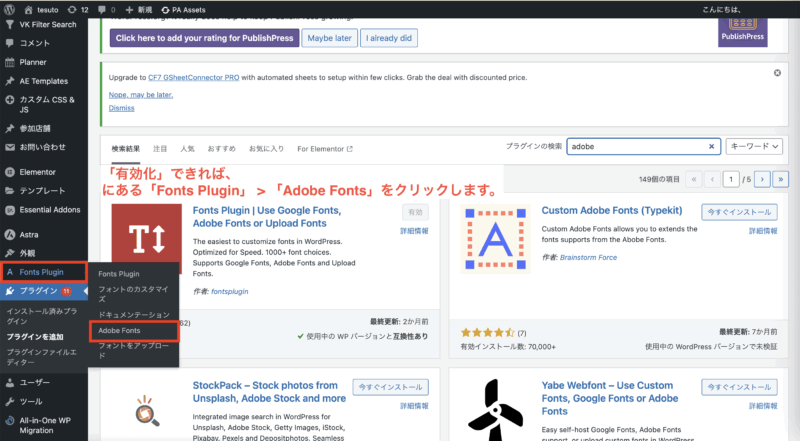Click the 参加店舗 pin icon
This screenshot has height=441, width=800.
pyautogui.click(x=10, y=129)
